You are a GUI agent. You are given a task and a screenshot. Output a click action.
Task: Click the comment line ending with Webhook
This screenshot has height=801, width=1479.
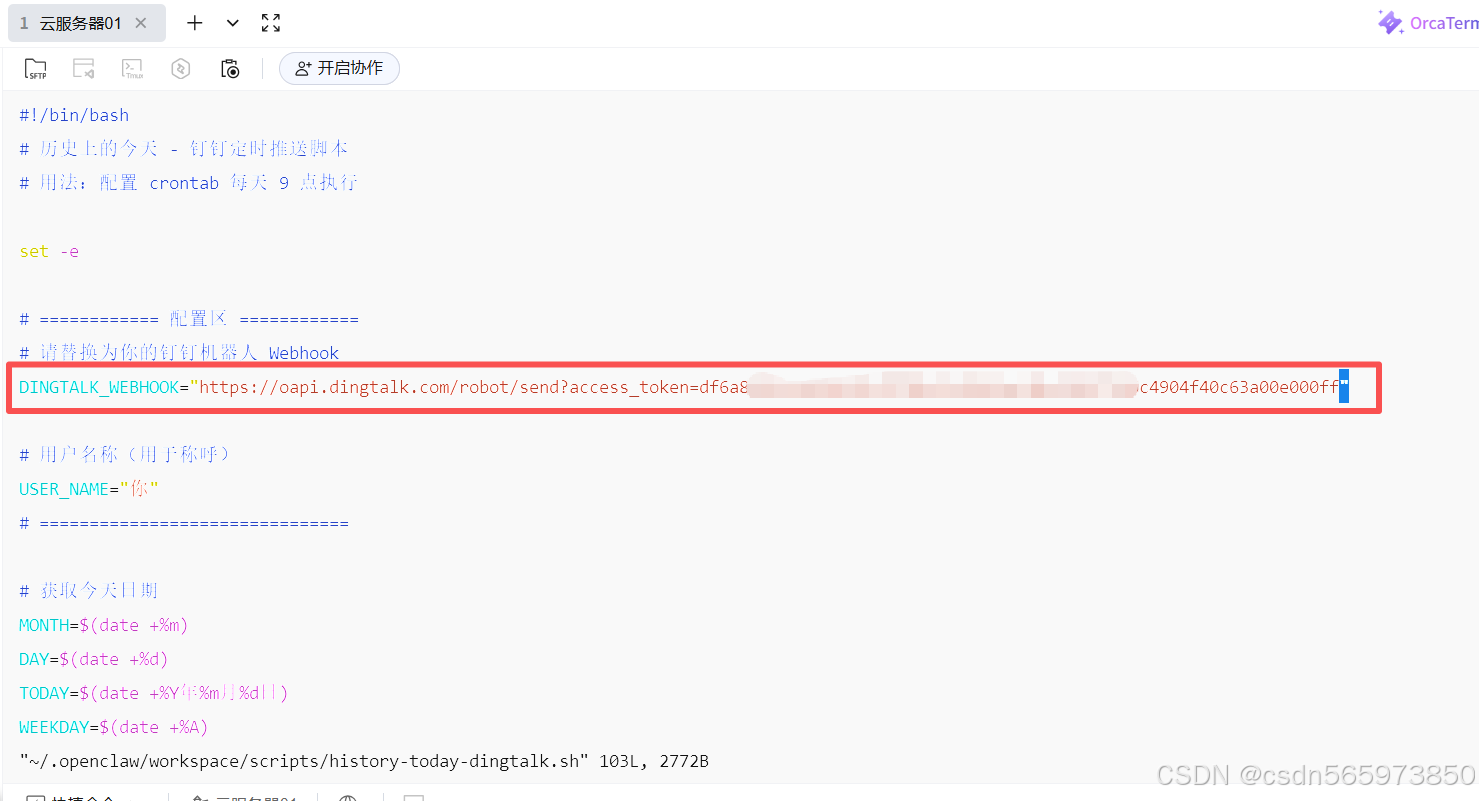(x=179, y=353)
